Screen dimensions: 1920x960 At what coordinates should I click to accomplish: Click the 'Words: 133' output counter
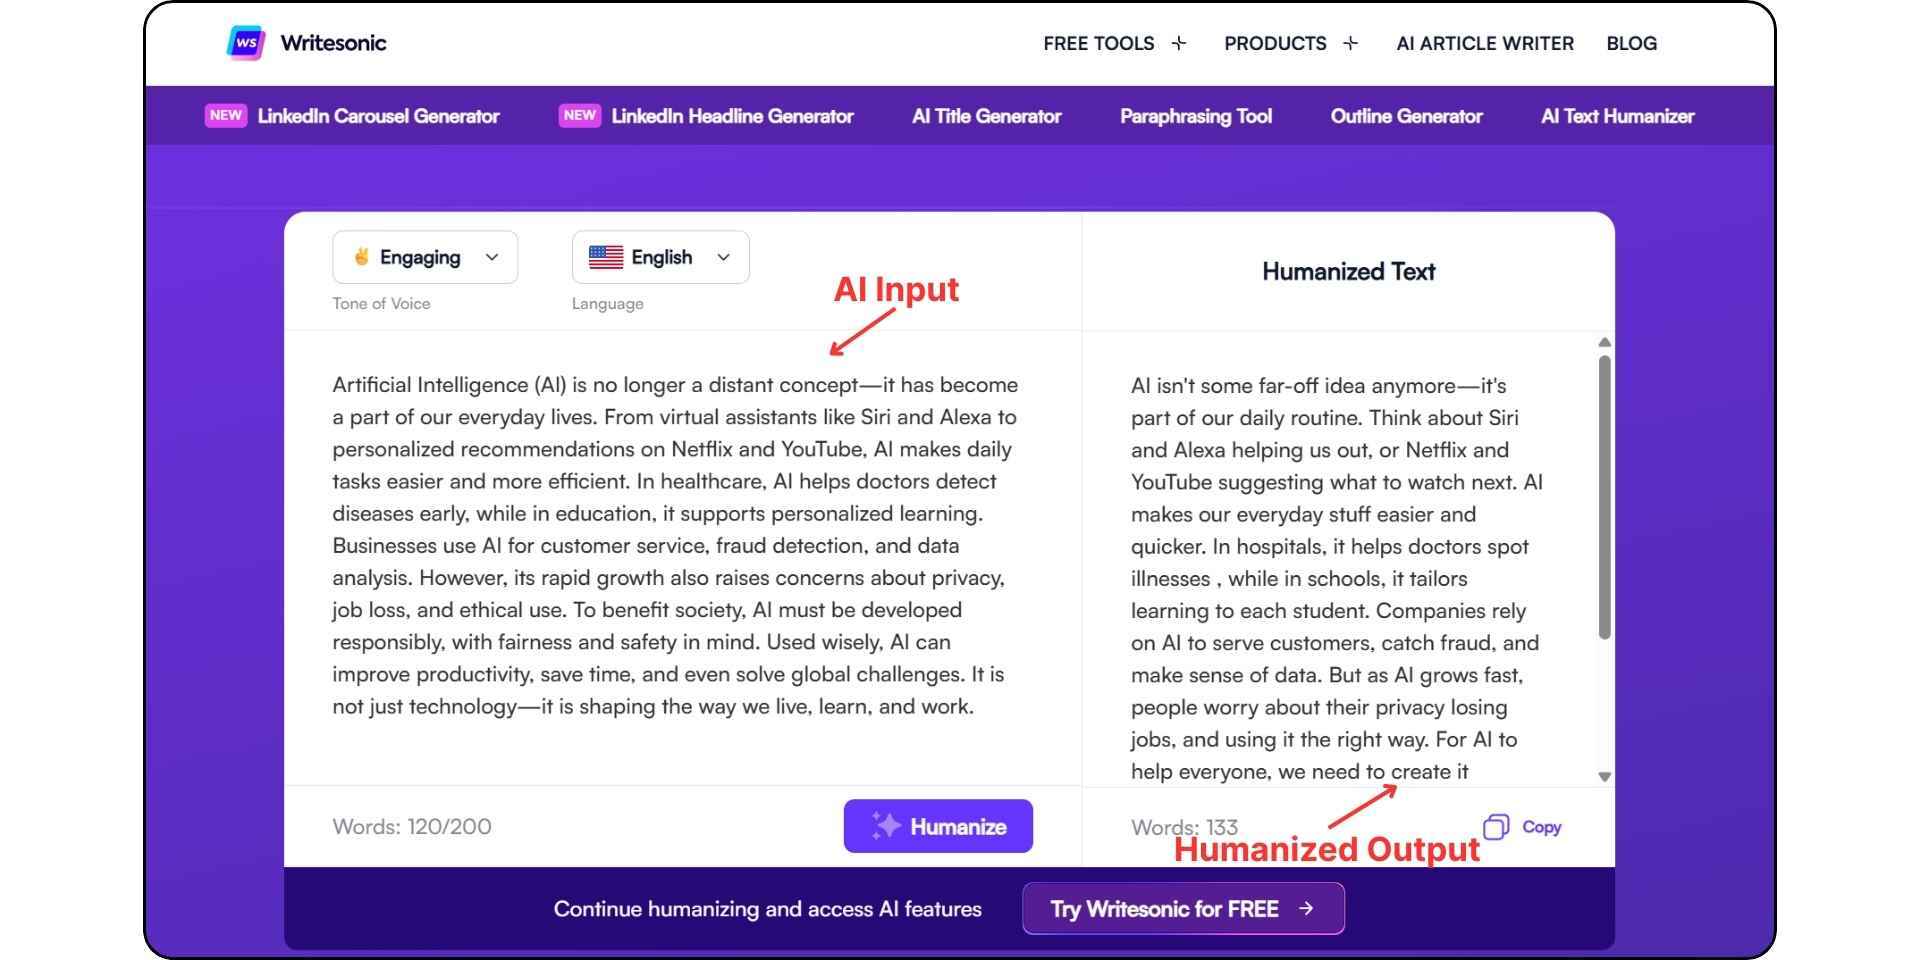coord(1184,827)
